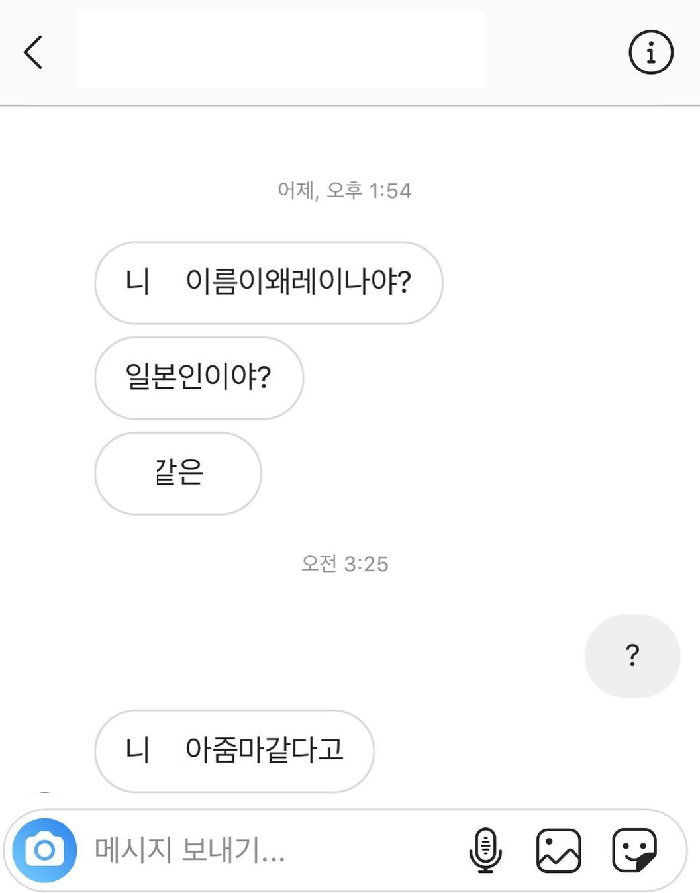Image resolution: width=700 pixels, height=893 pixels.
Task: Select the 아줌마같다고 message bubble
Action: click(x=234, y=751)
